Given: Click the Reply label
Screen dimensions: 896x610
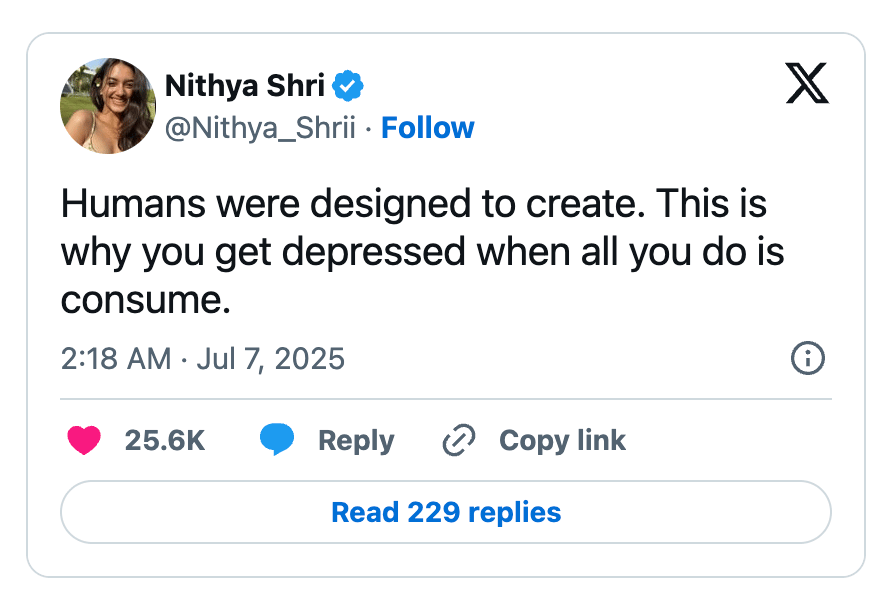Looking at the screenshot, I should [x=356, y=441].
